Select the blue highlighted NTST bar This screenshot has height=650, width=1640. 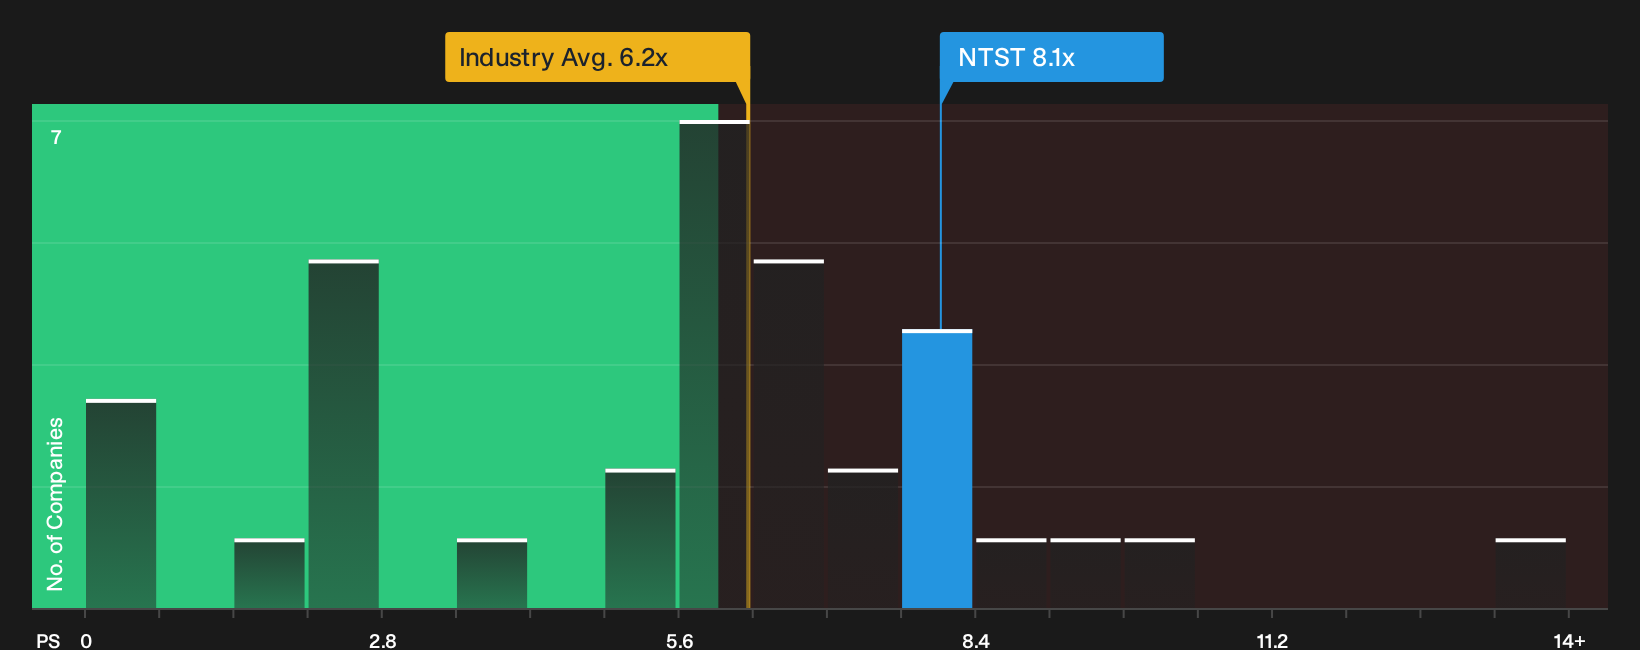[x=937, y=469]
